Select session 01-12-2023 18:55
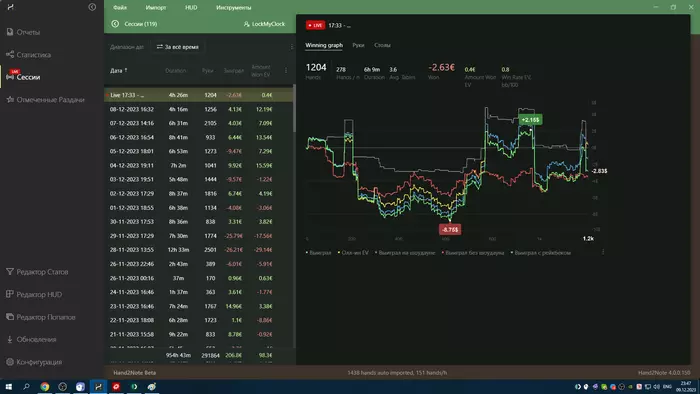 199,207
